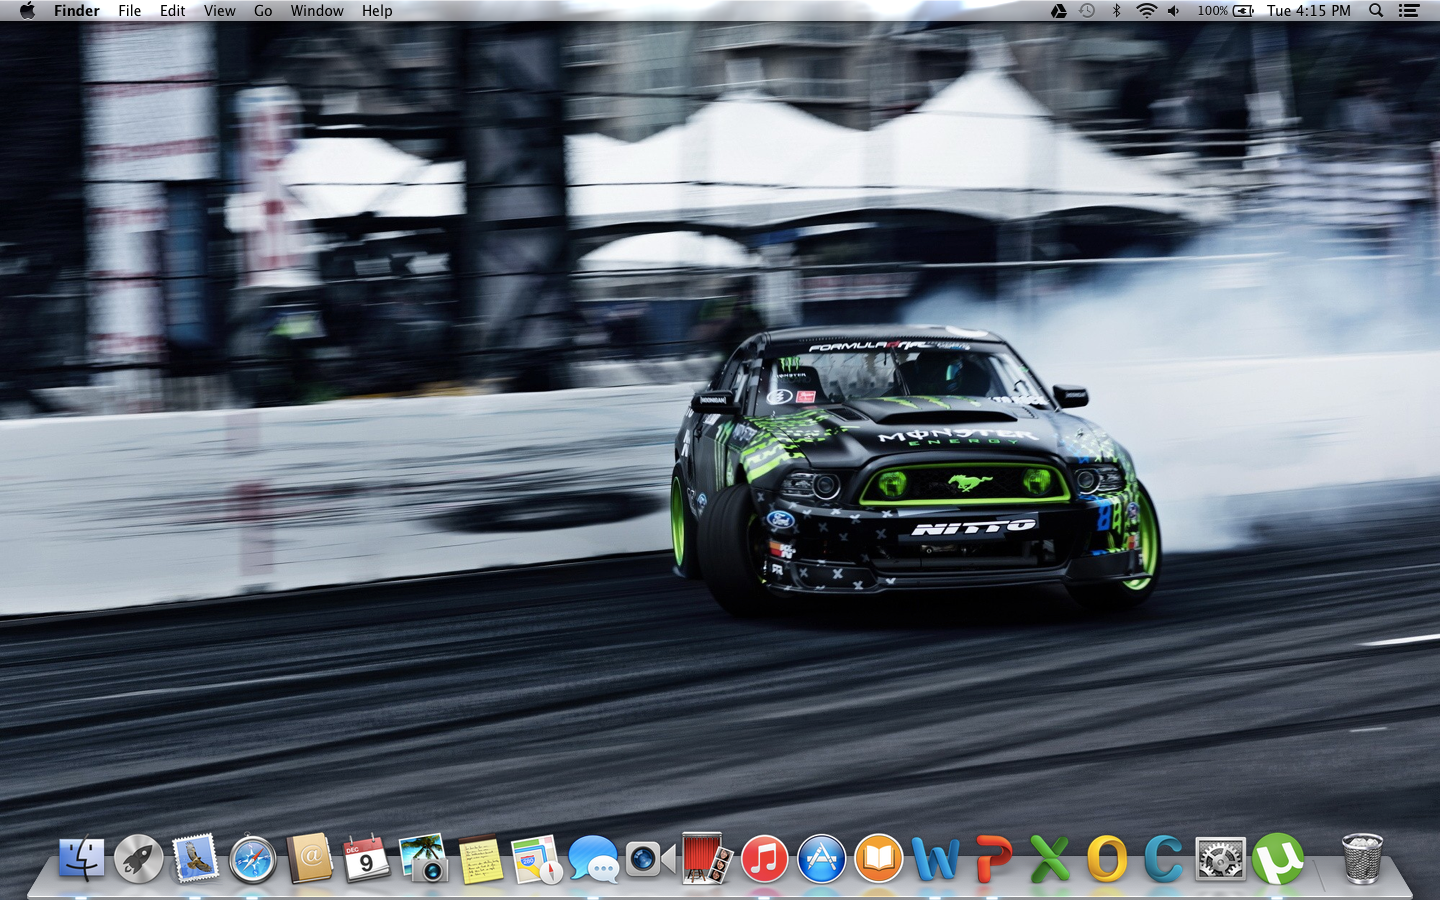This screenshot has width=1440, height=900.
Task: Open the Apple menu
Action: pos(27,11)
